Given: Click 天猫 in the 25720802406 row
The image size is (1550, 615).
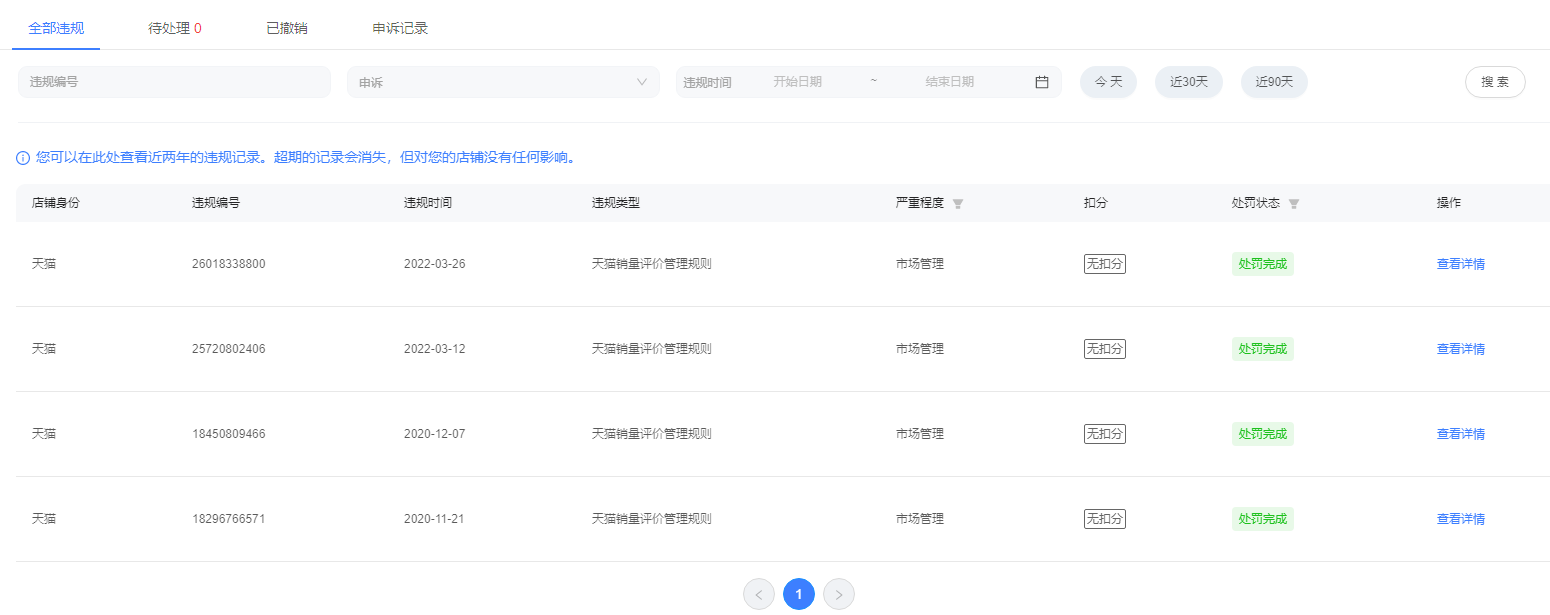Looking at the screenshot, I should point(44,349).
